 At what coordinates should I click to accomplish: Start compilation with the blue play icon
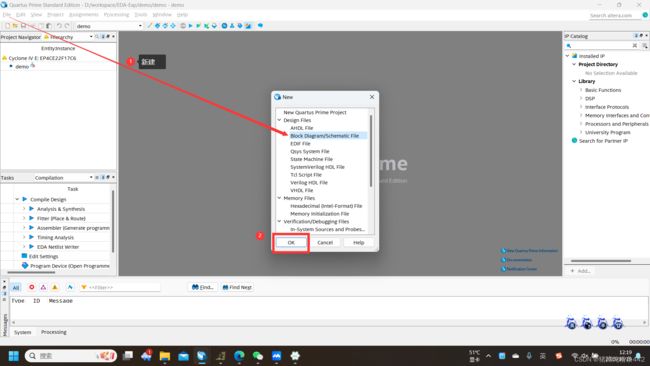pos(190,26)
